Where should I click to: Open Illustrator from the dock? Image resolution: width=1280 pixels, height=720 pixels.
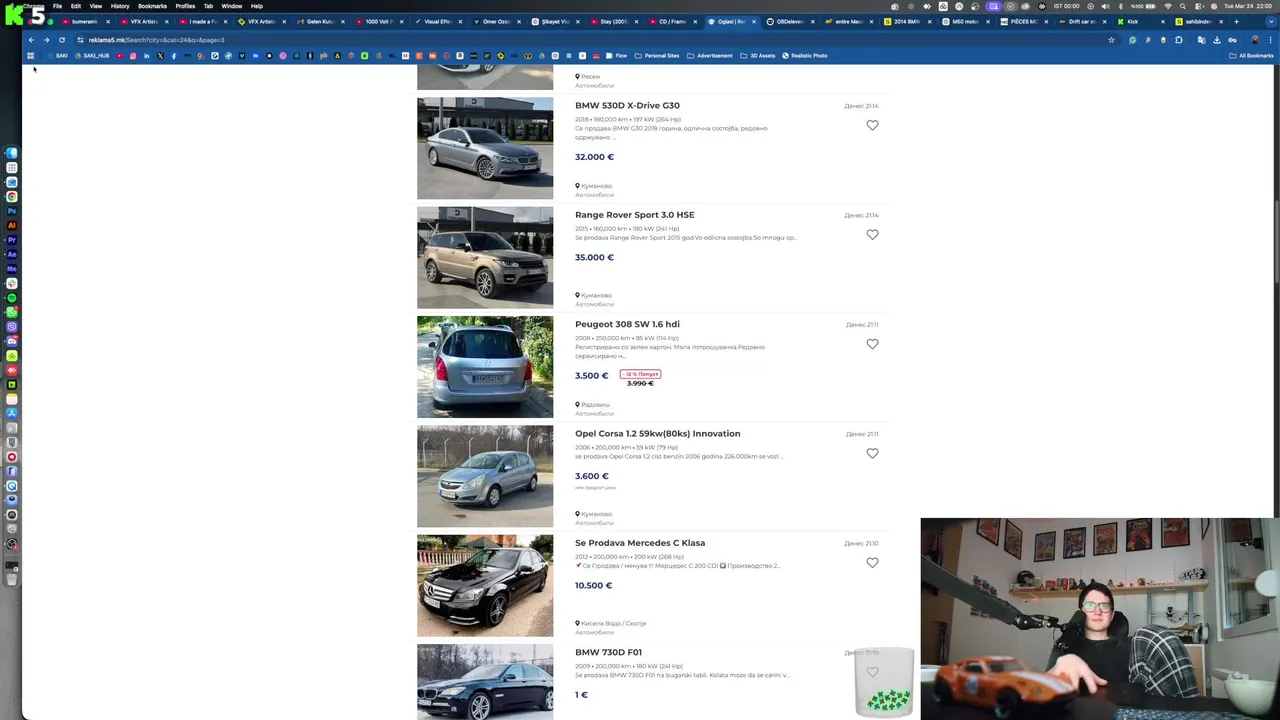[12, 226]
